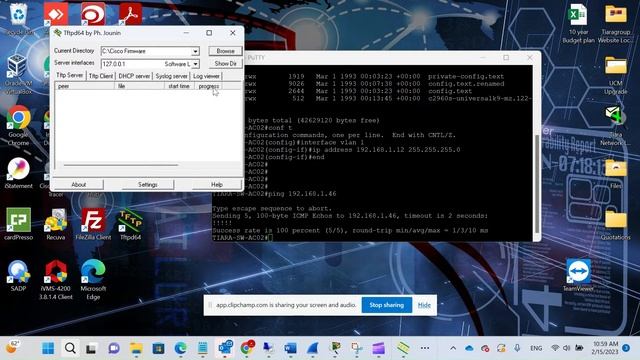Switch to the Log viewer tab
This screenshot has height=360, width=640.
coord(206,76)
